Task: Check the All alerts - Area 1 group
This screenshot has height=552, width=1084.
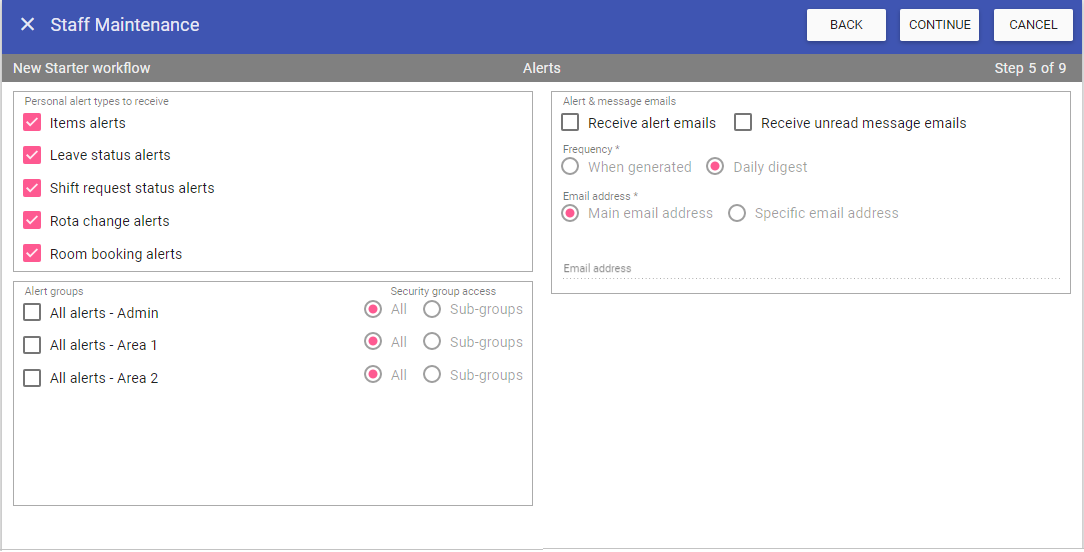Action: pos(32,345)
